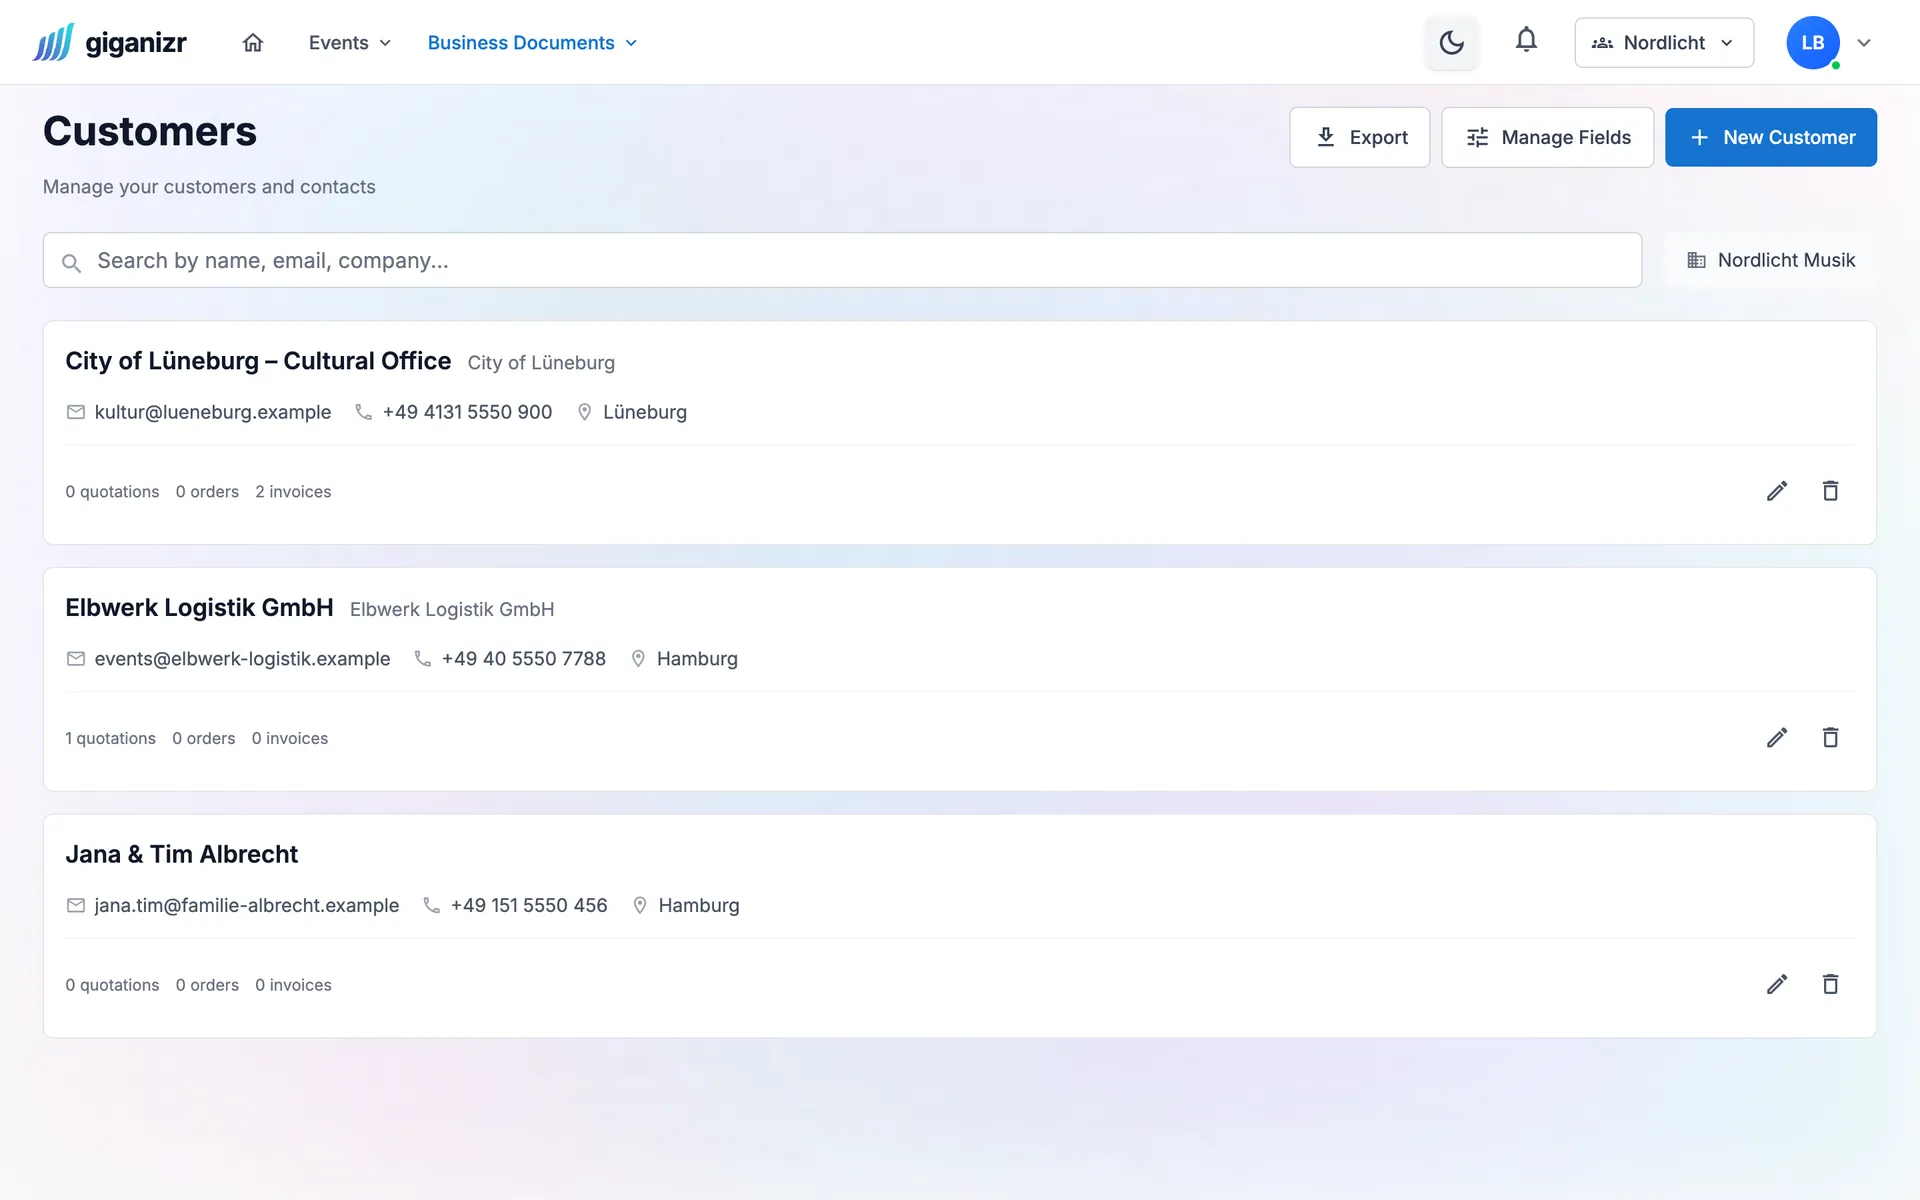Delete City of Lüneburg customer

[1830, 491]
